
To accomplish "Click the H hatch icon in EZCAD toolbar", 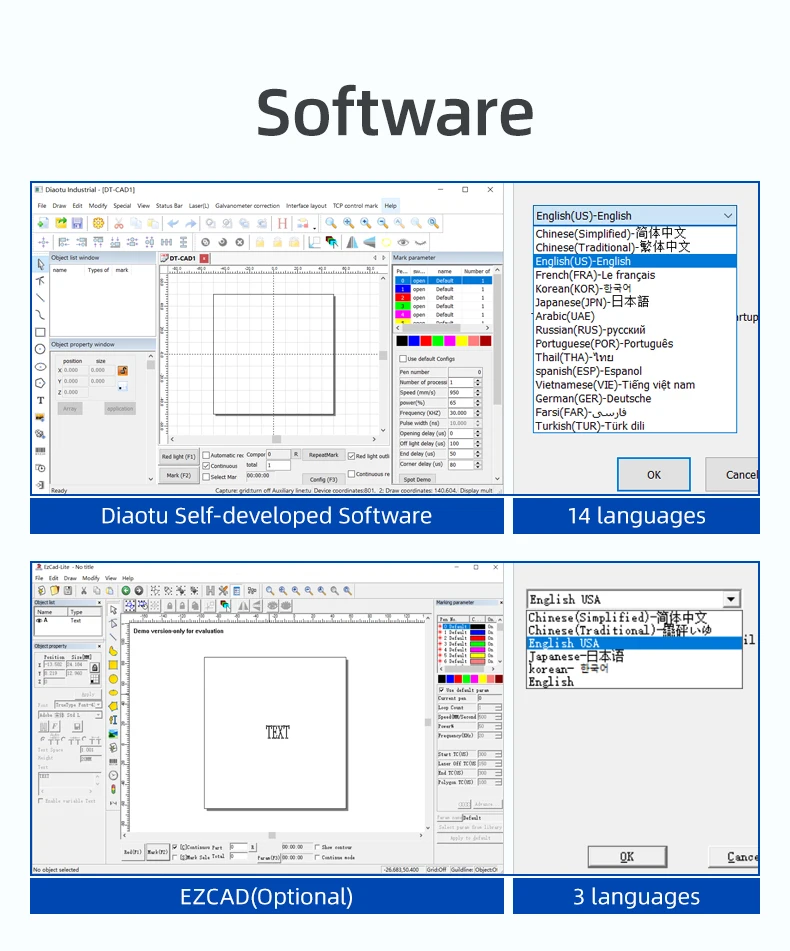I will pos(210,590).
